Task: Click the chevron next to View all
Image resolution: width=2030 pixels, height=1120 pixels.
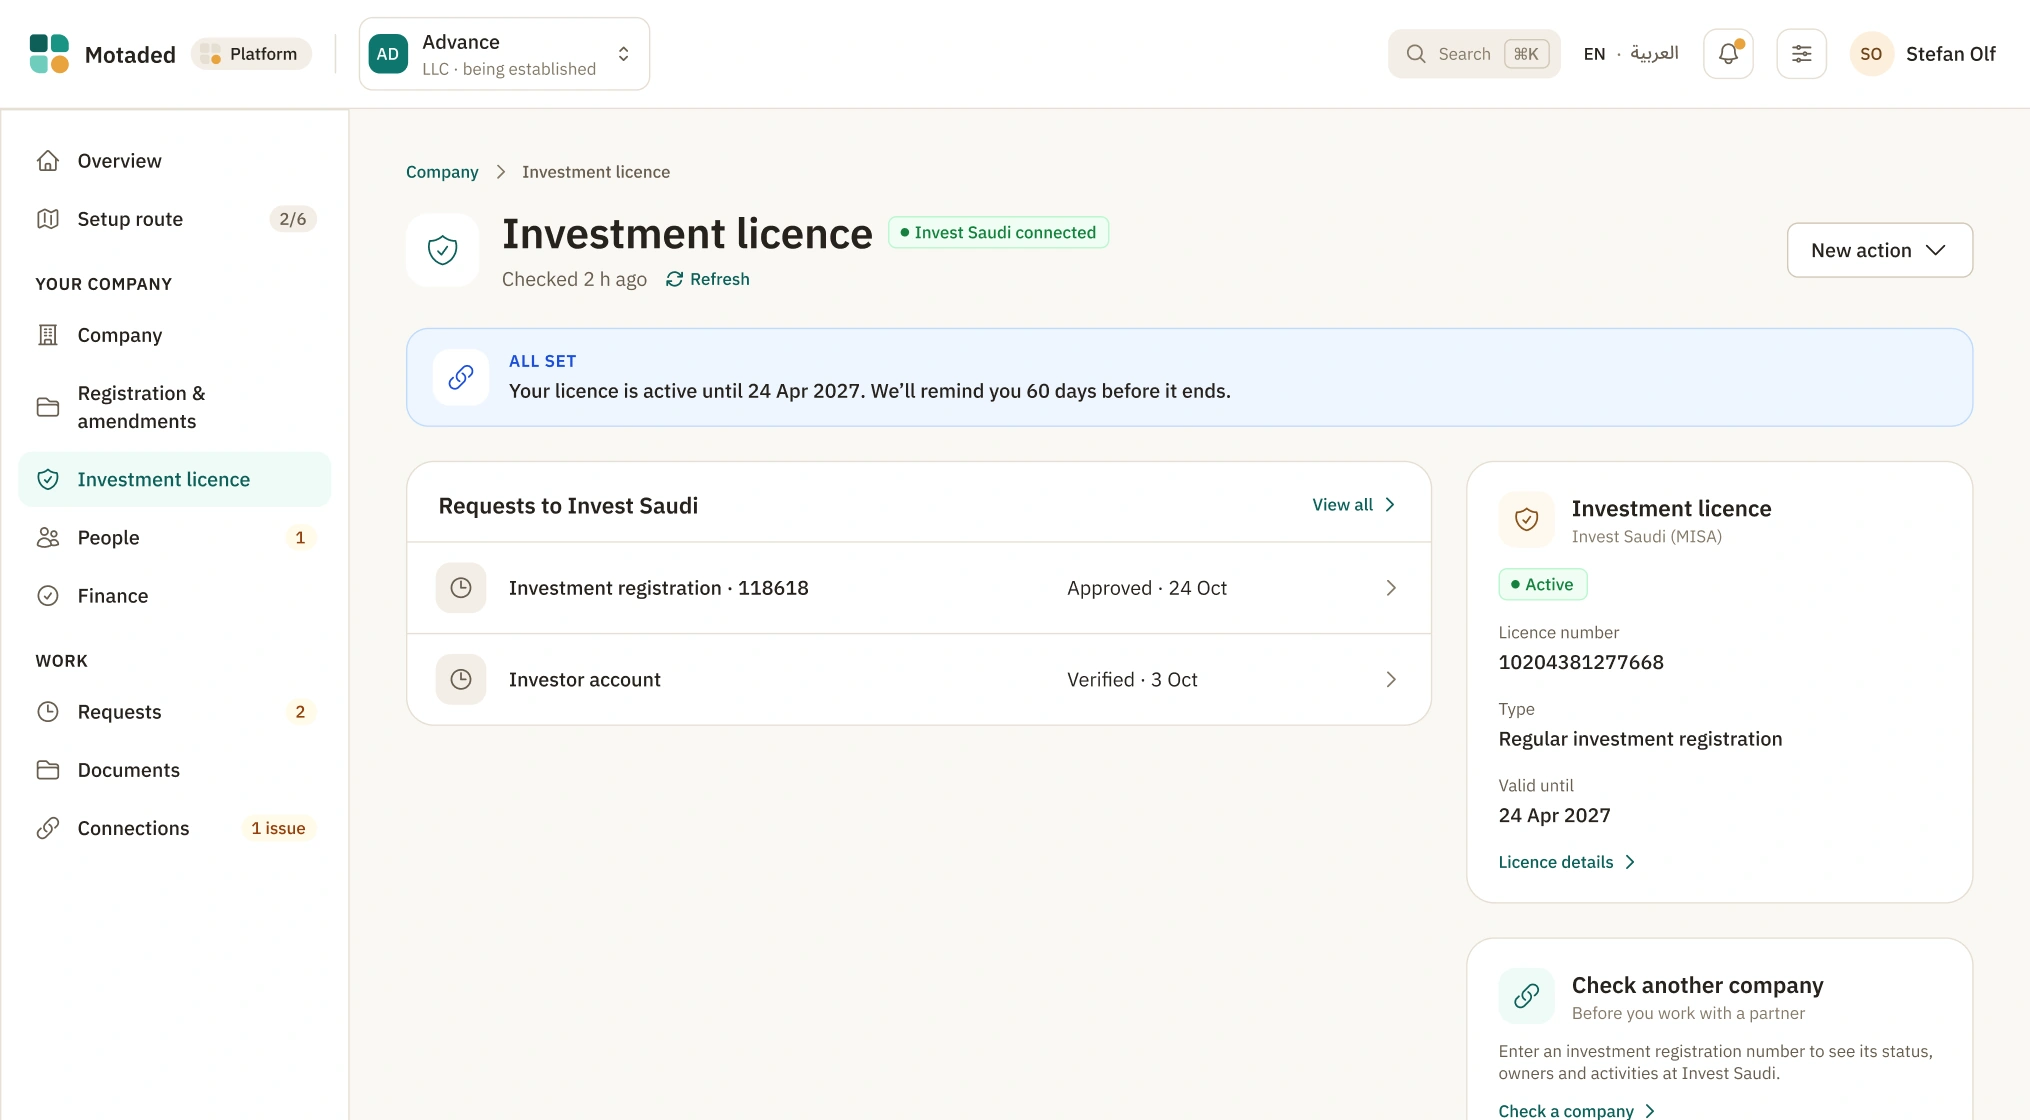Action: point(1390,505)
